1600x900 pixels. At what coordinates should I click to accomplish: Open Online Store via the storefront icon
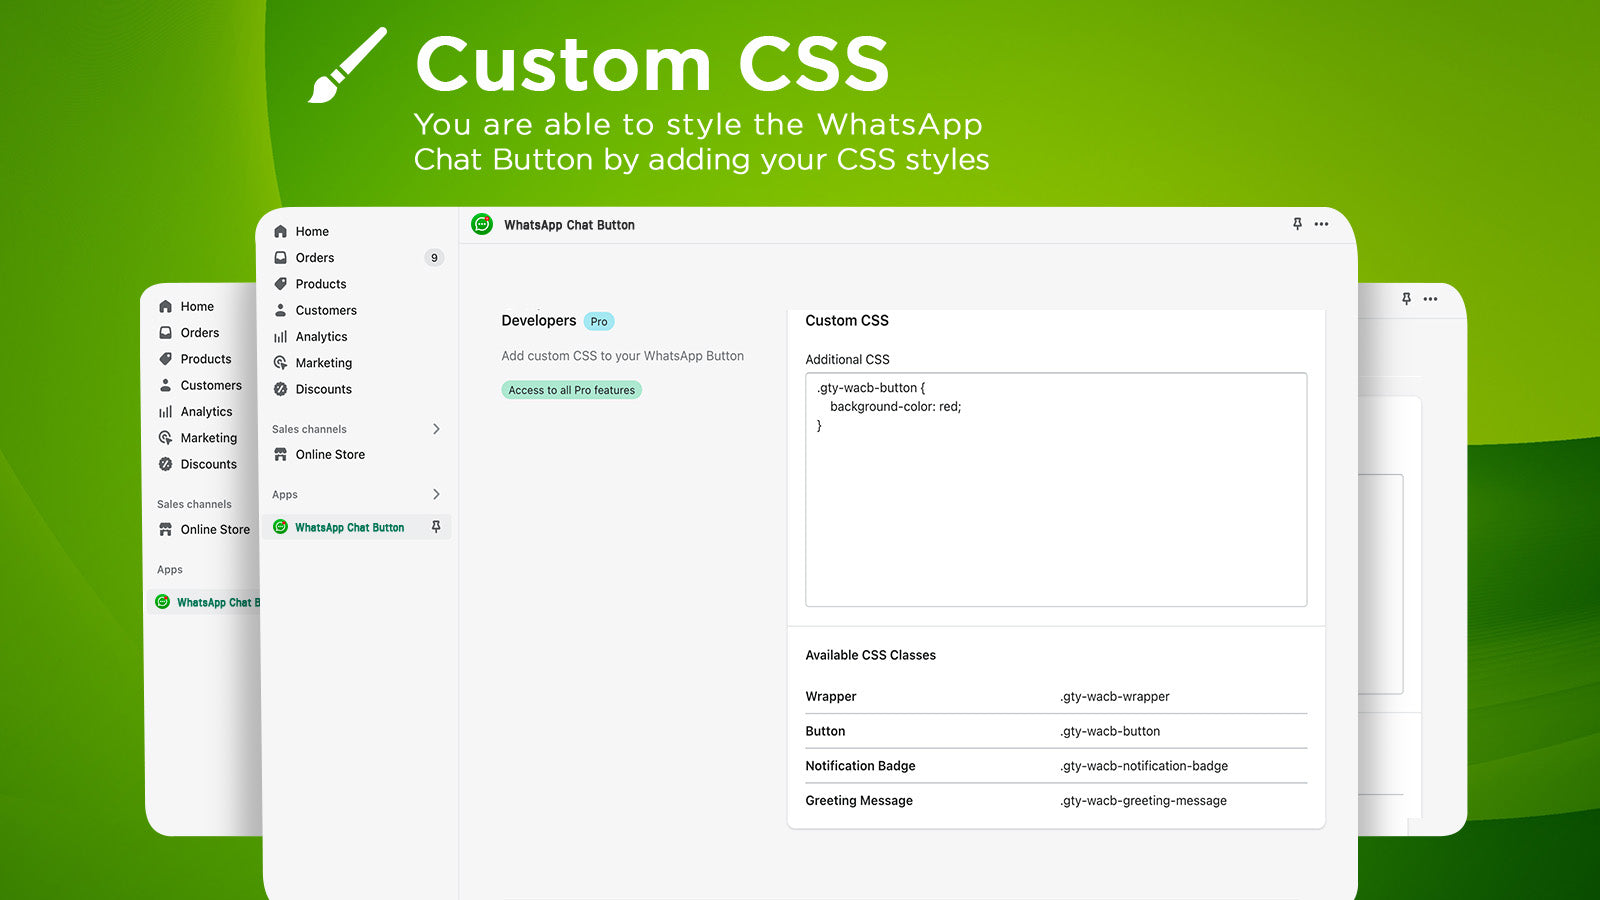point(281,454)
